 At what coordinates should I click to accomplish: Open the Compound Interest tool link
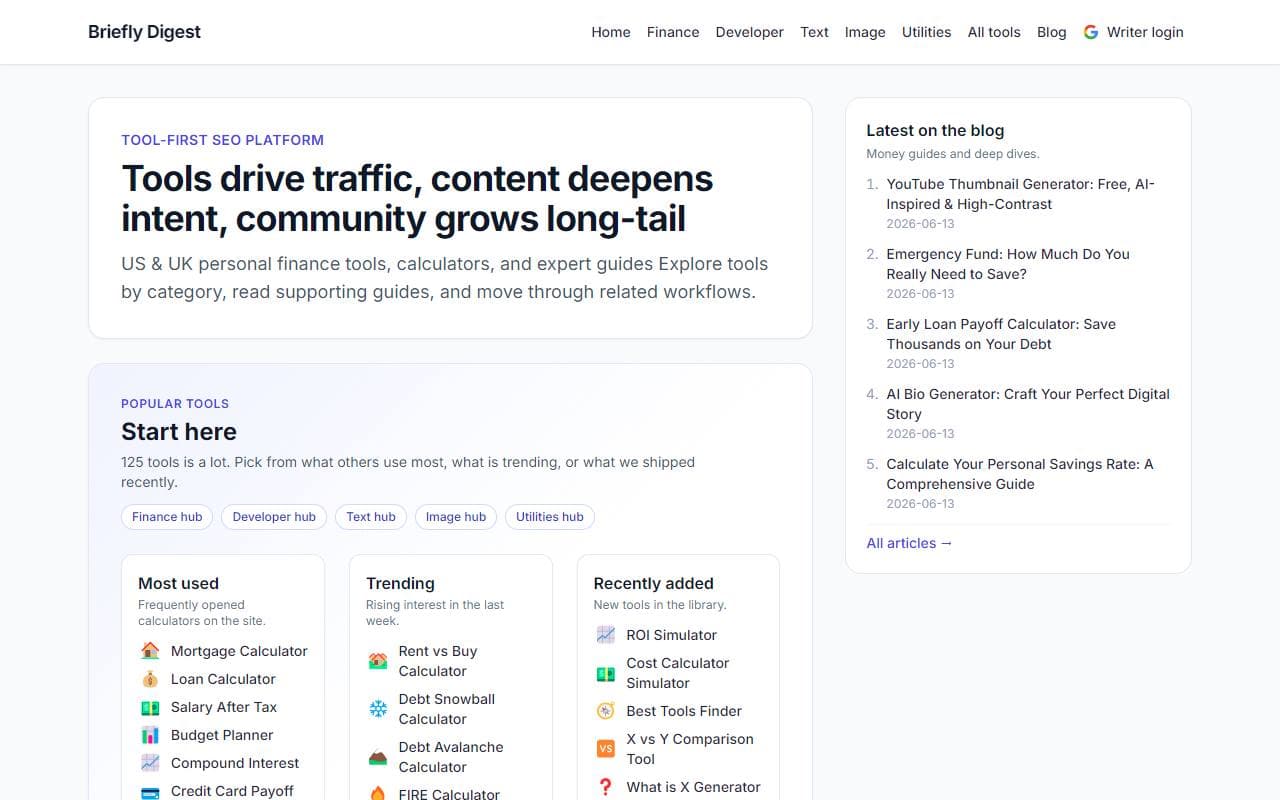coord(235,763)
